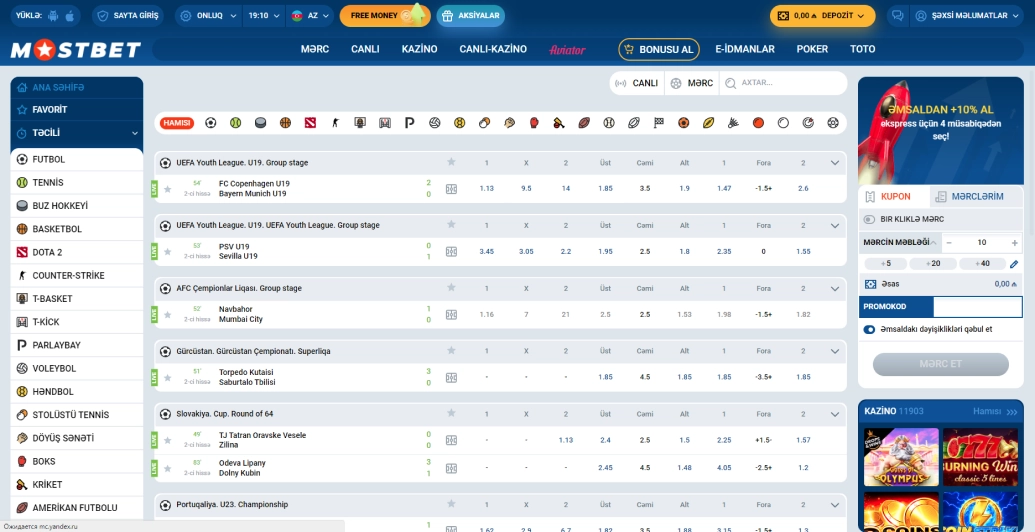Open the ONLUQ odds format dropdown
Viewport: 1035px width, 532px height.
[x=208, y=16]
